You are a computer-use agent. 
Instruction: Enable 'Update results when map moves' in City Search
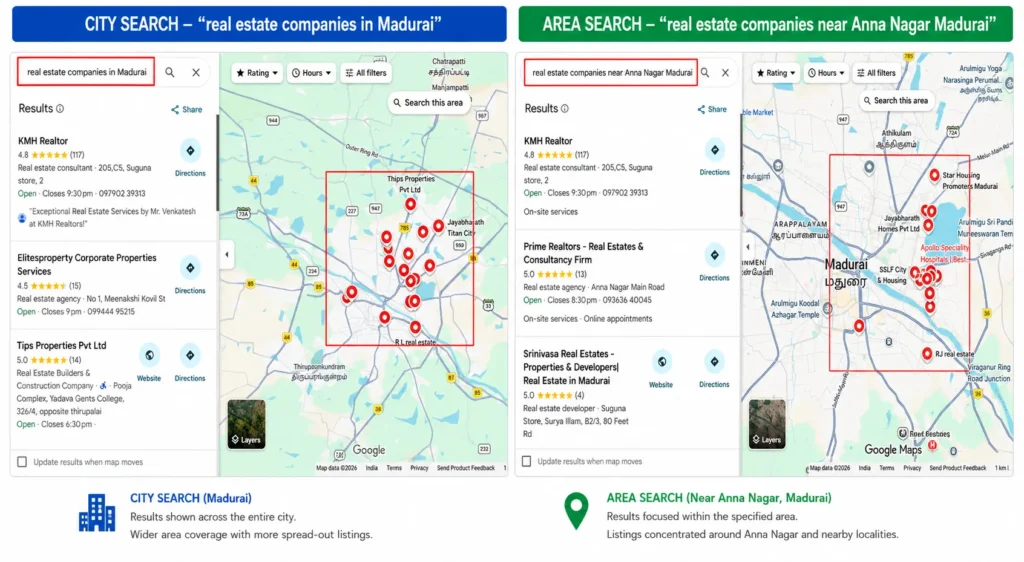pos(22,462)
